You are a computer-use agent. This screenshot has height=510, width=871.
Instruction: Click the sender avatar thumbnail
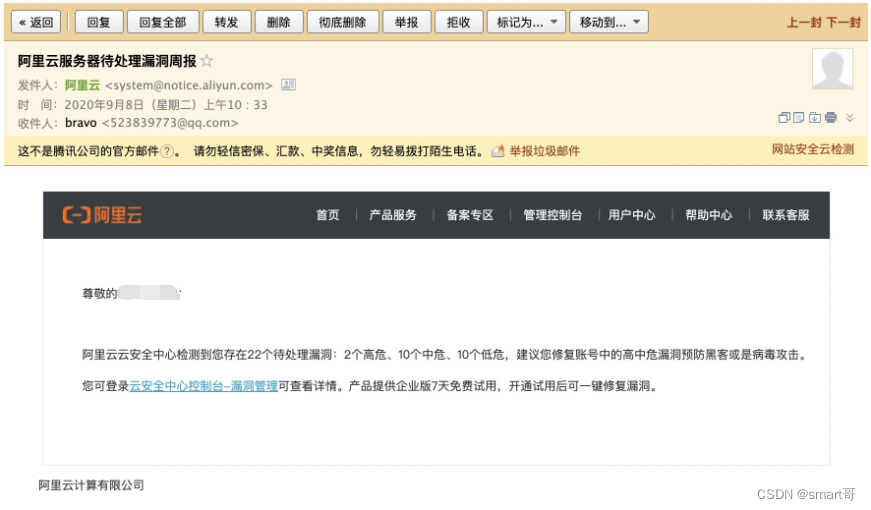(832, 69)
